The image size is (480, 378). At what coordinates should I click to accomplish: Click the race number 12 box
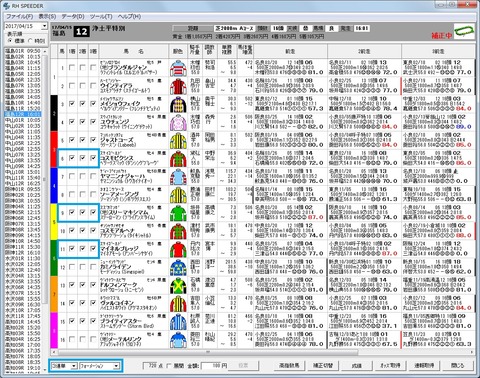point(82,32)
